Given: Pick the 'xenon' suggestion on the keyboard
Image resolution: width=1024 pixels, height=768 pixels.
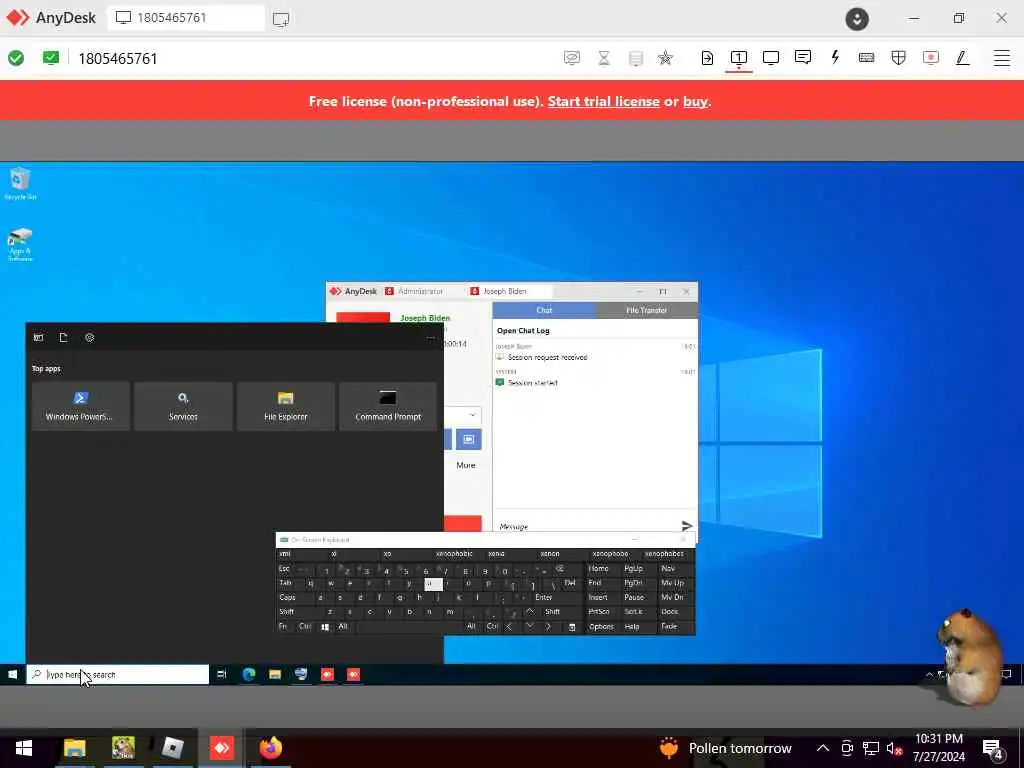Looking at the screenshot, I should tap(550, 554).
